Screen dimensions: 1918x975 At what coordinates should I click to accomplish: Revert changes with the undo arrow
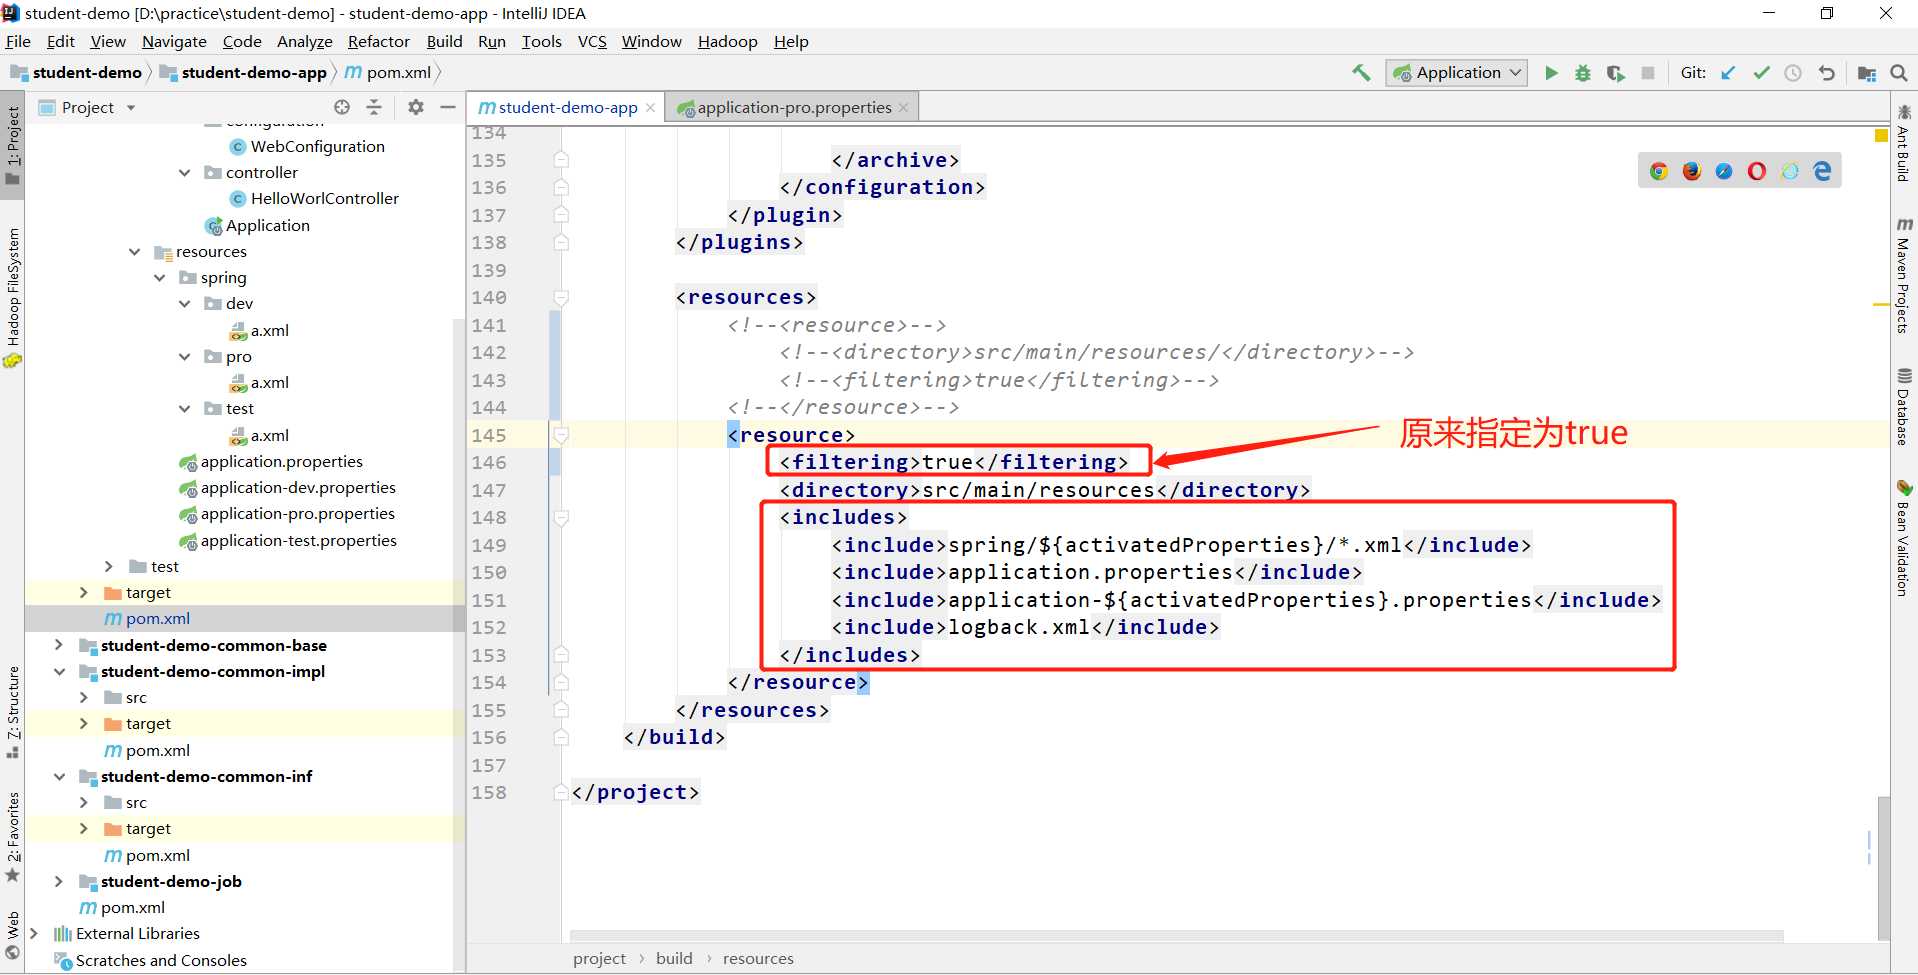pyautogui.click(x=1826, y=73)
